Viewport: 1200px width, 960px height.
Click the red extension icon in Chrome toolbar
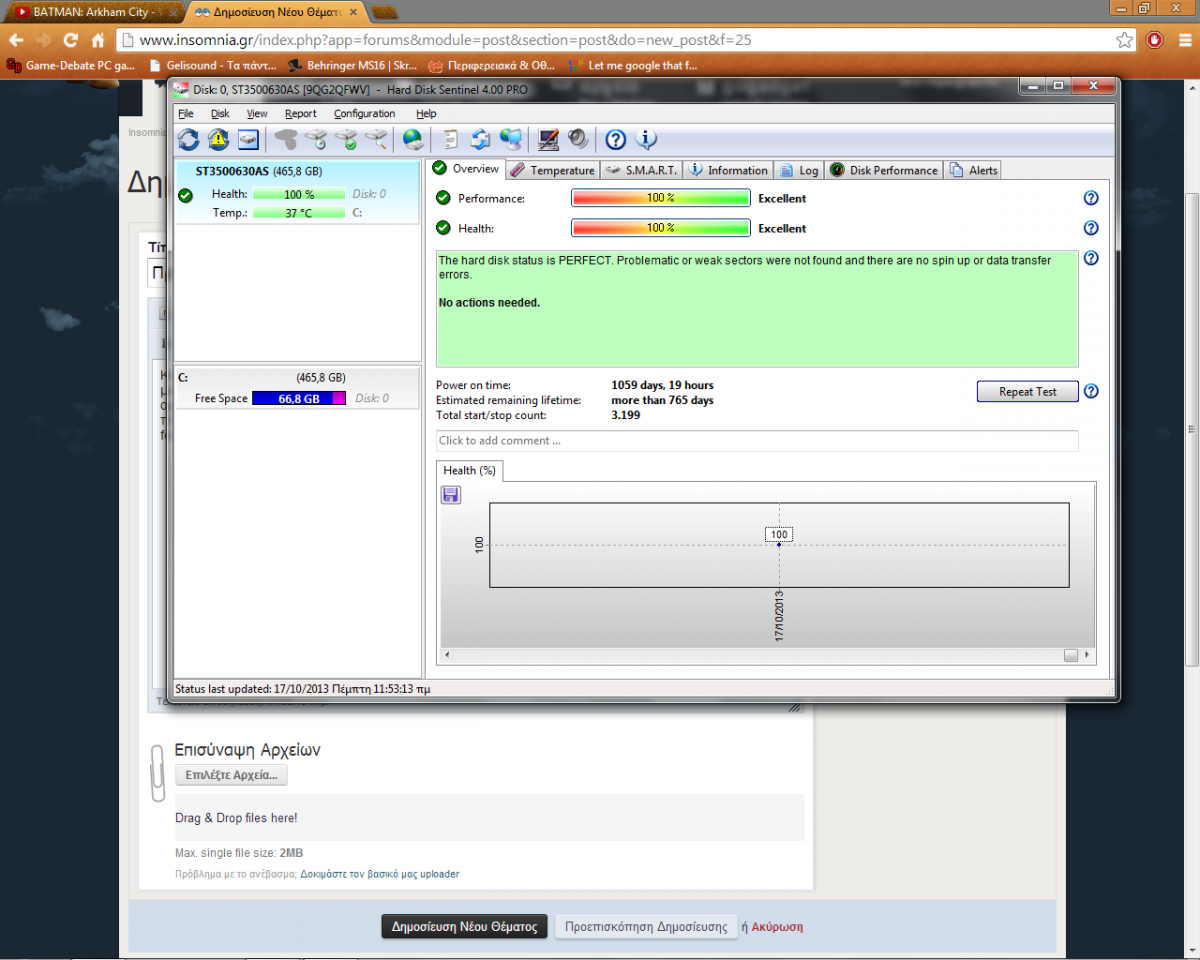tap(1155, 40)
